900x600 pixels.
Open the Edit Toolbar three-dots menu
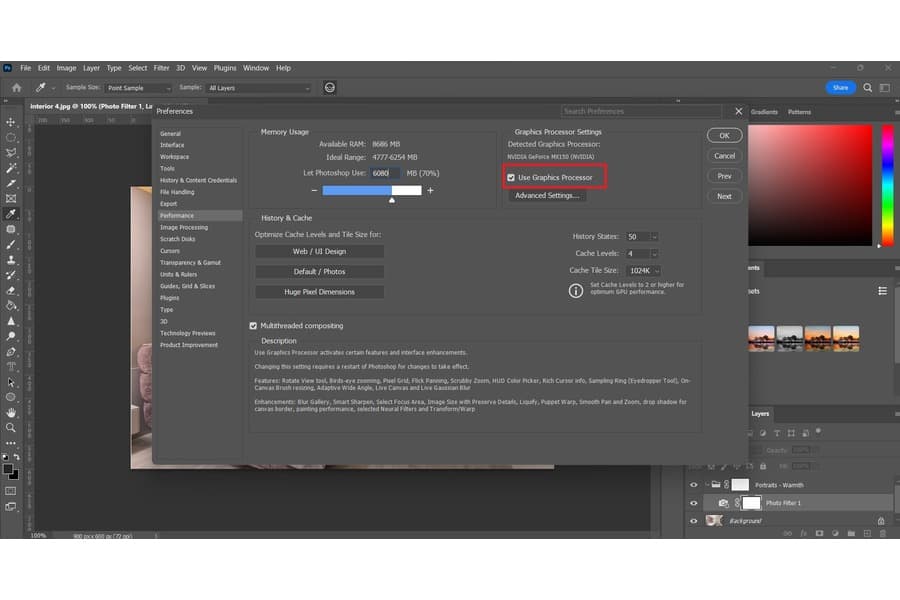[11, 443]
